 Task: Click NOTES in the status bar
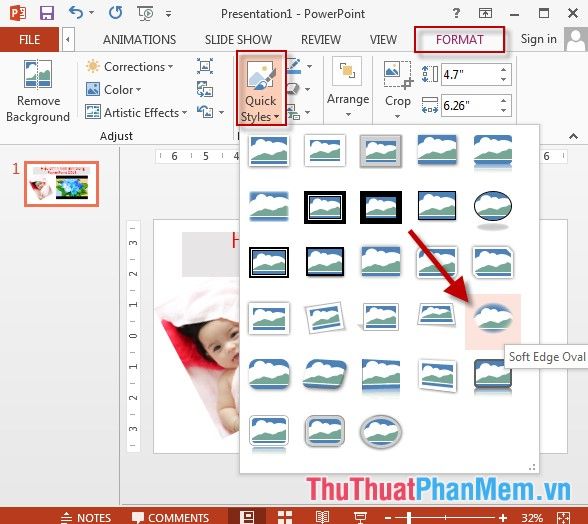pos(86,518)
